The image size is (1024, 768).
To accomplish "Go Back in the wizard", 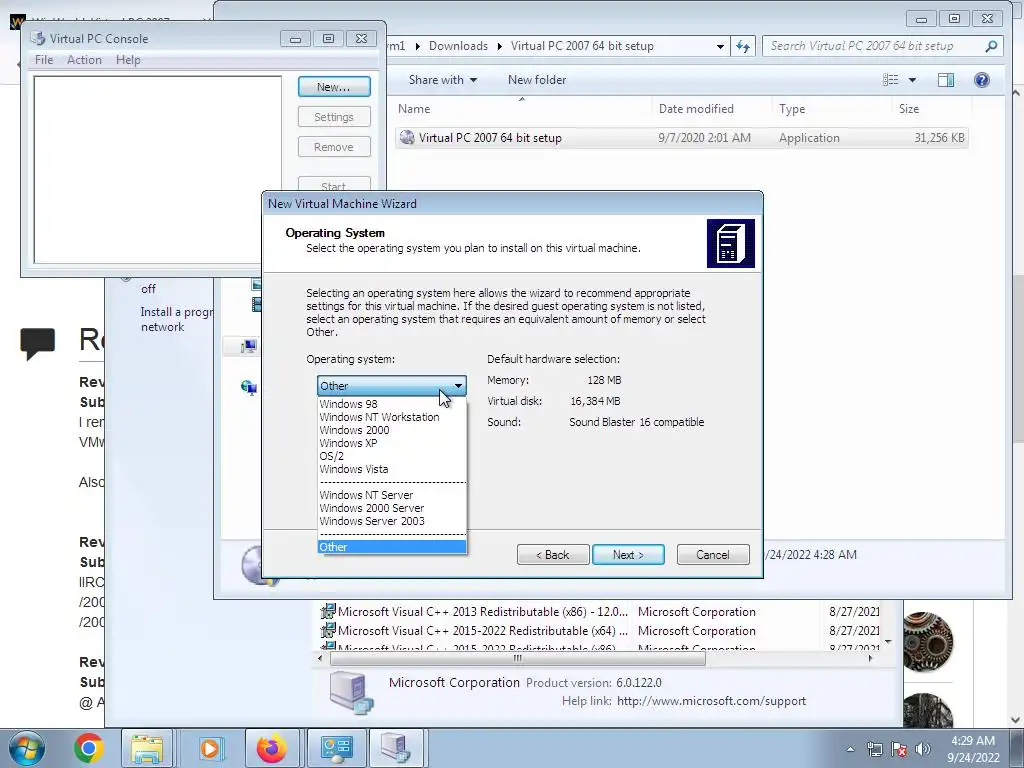I will 553,554.
